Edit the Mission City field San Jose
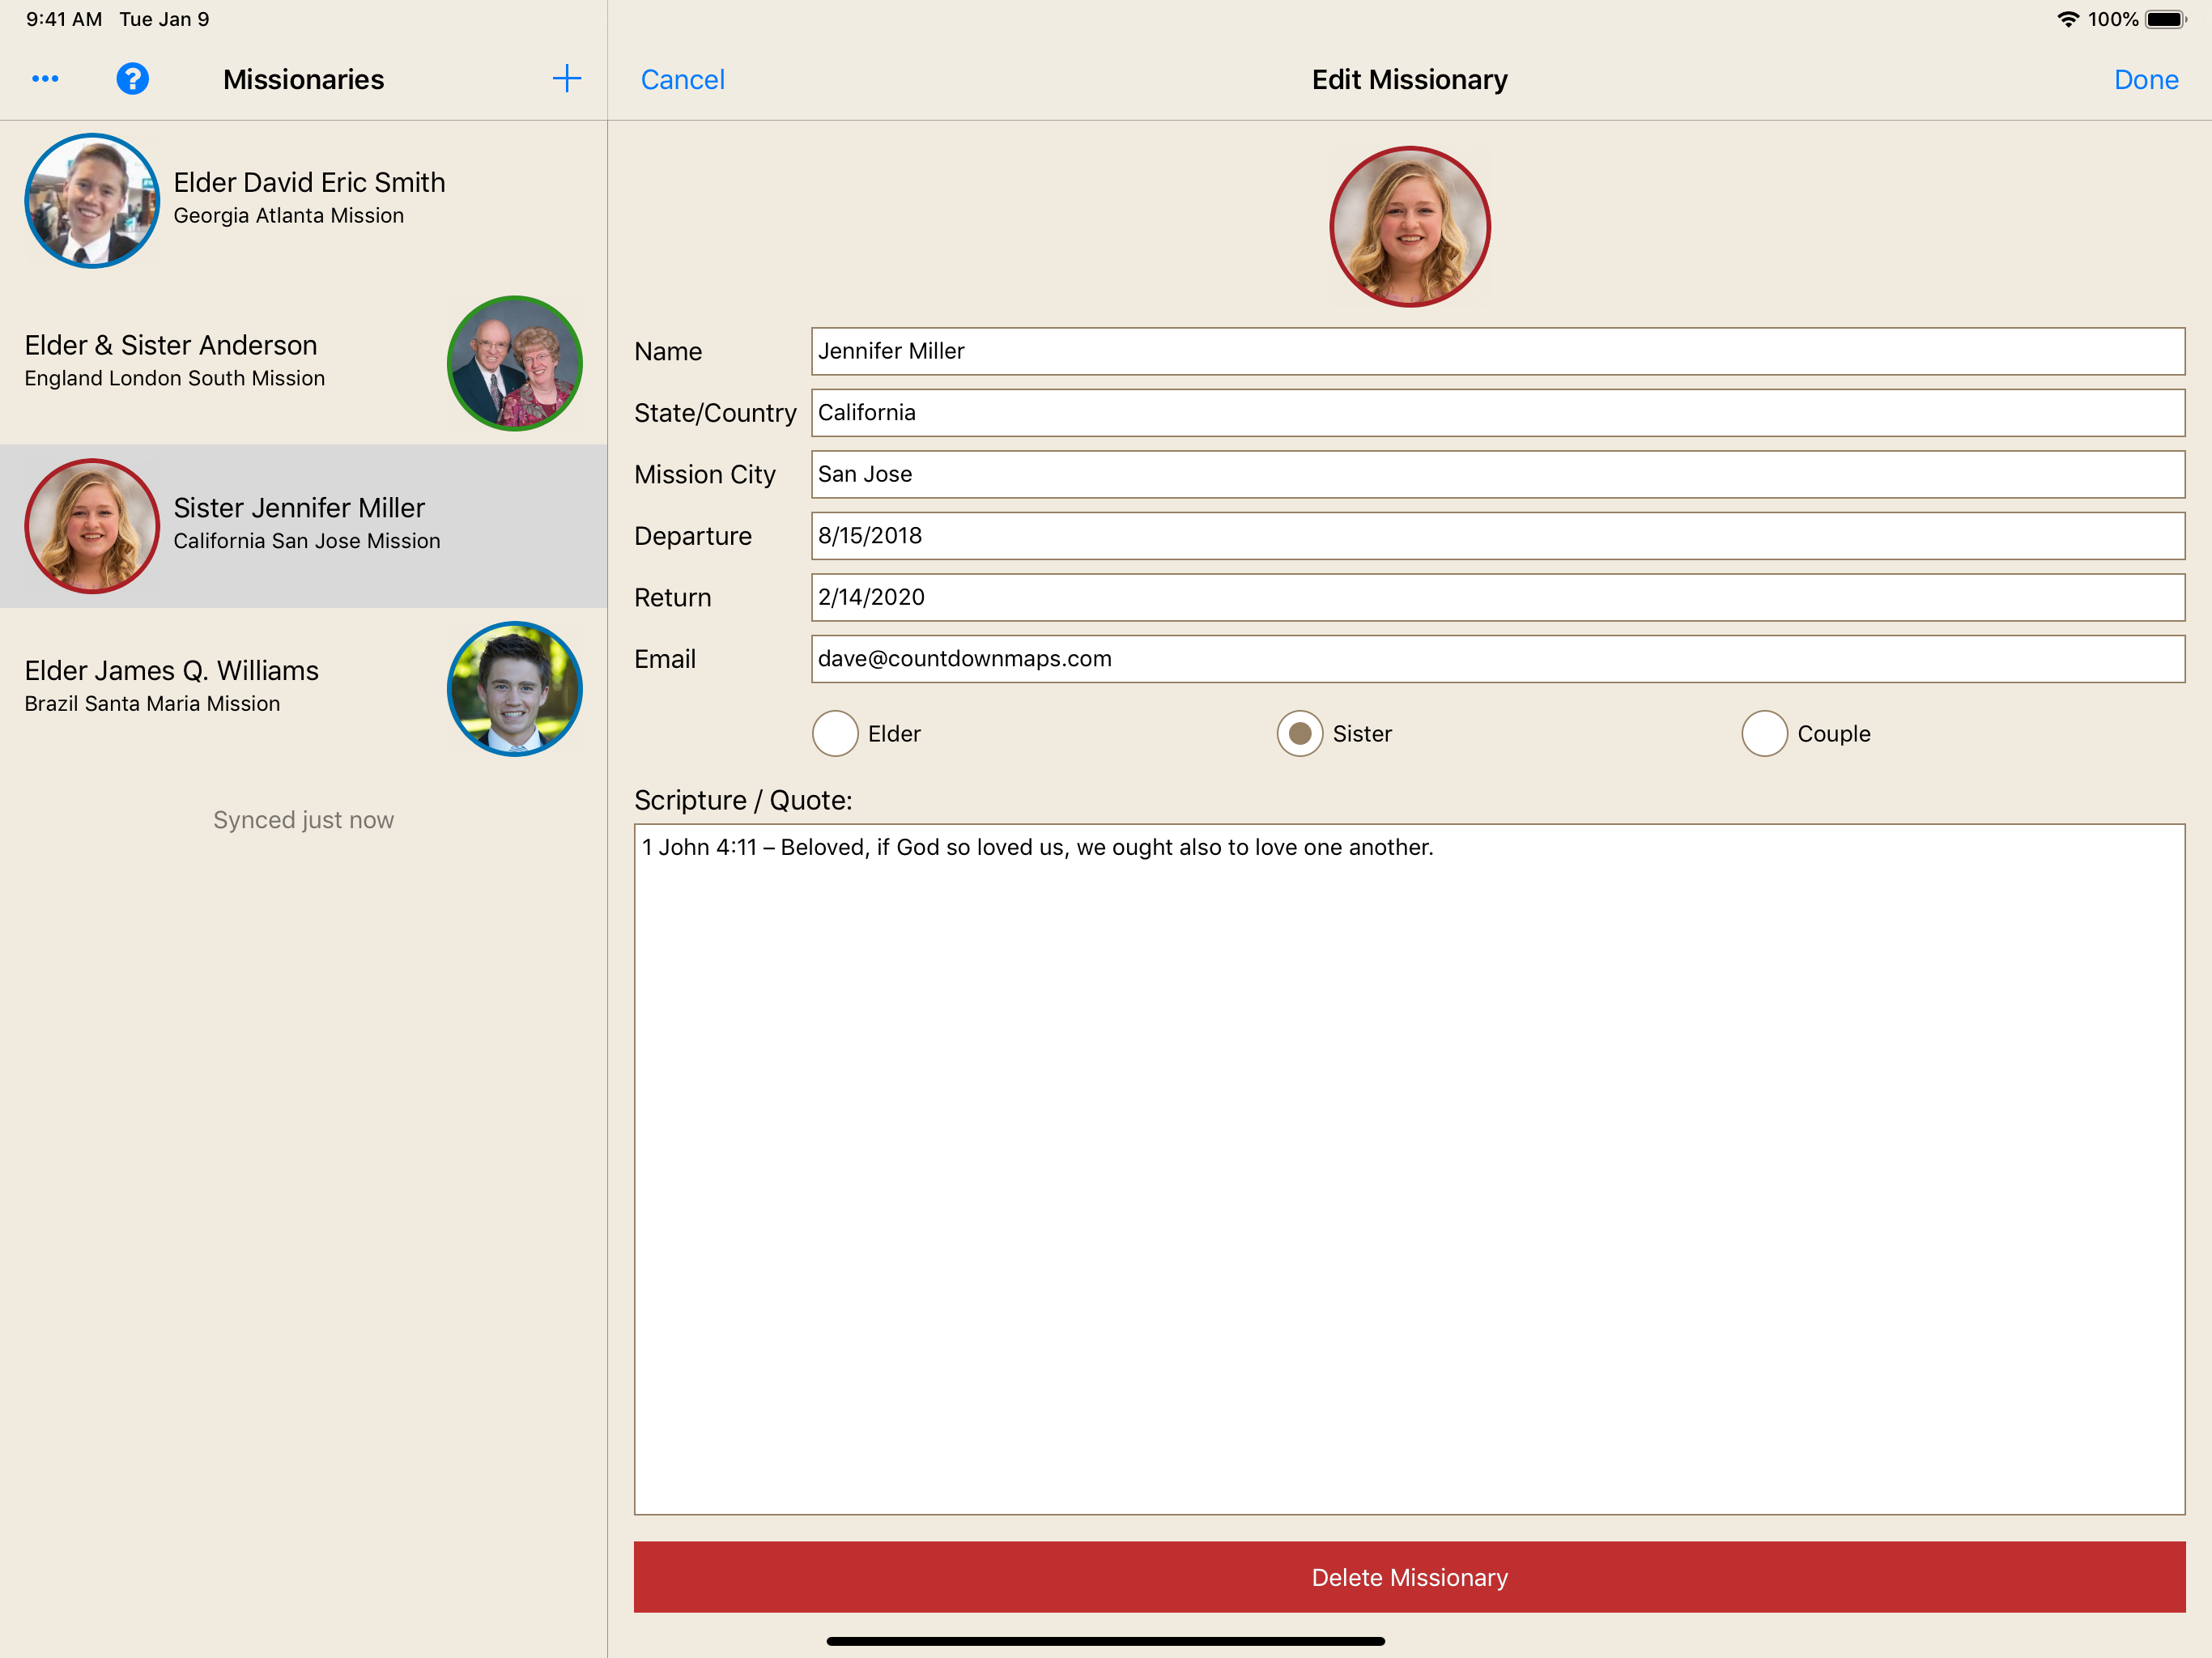This screenshot has width=2212, height=1658. tap(1497, 474)
